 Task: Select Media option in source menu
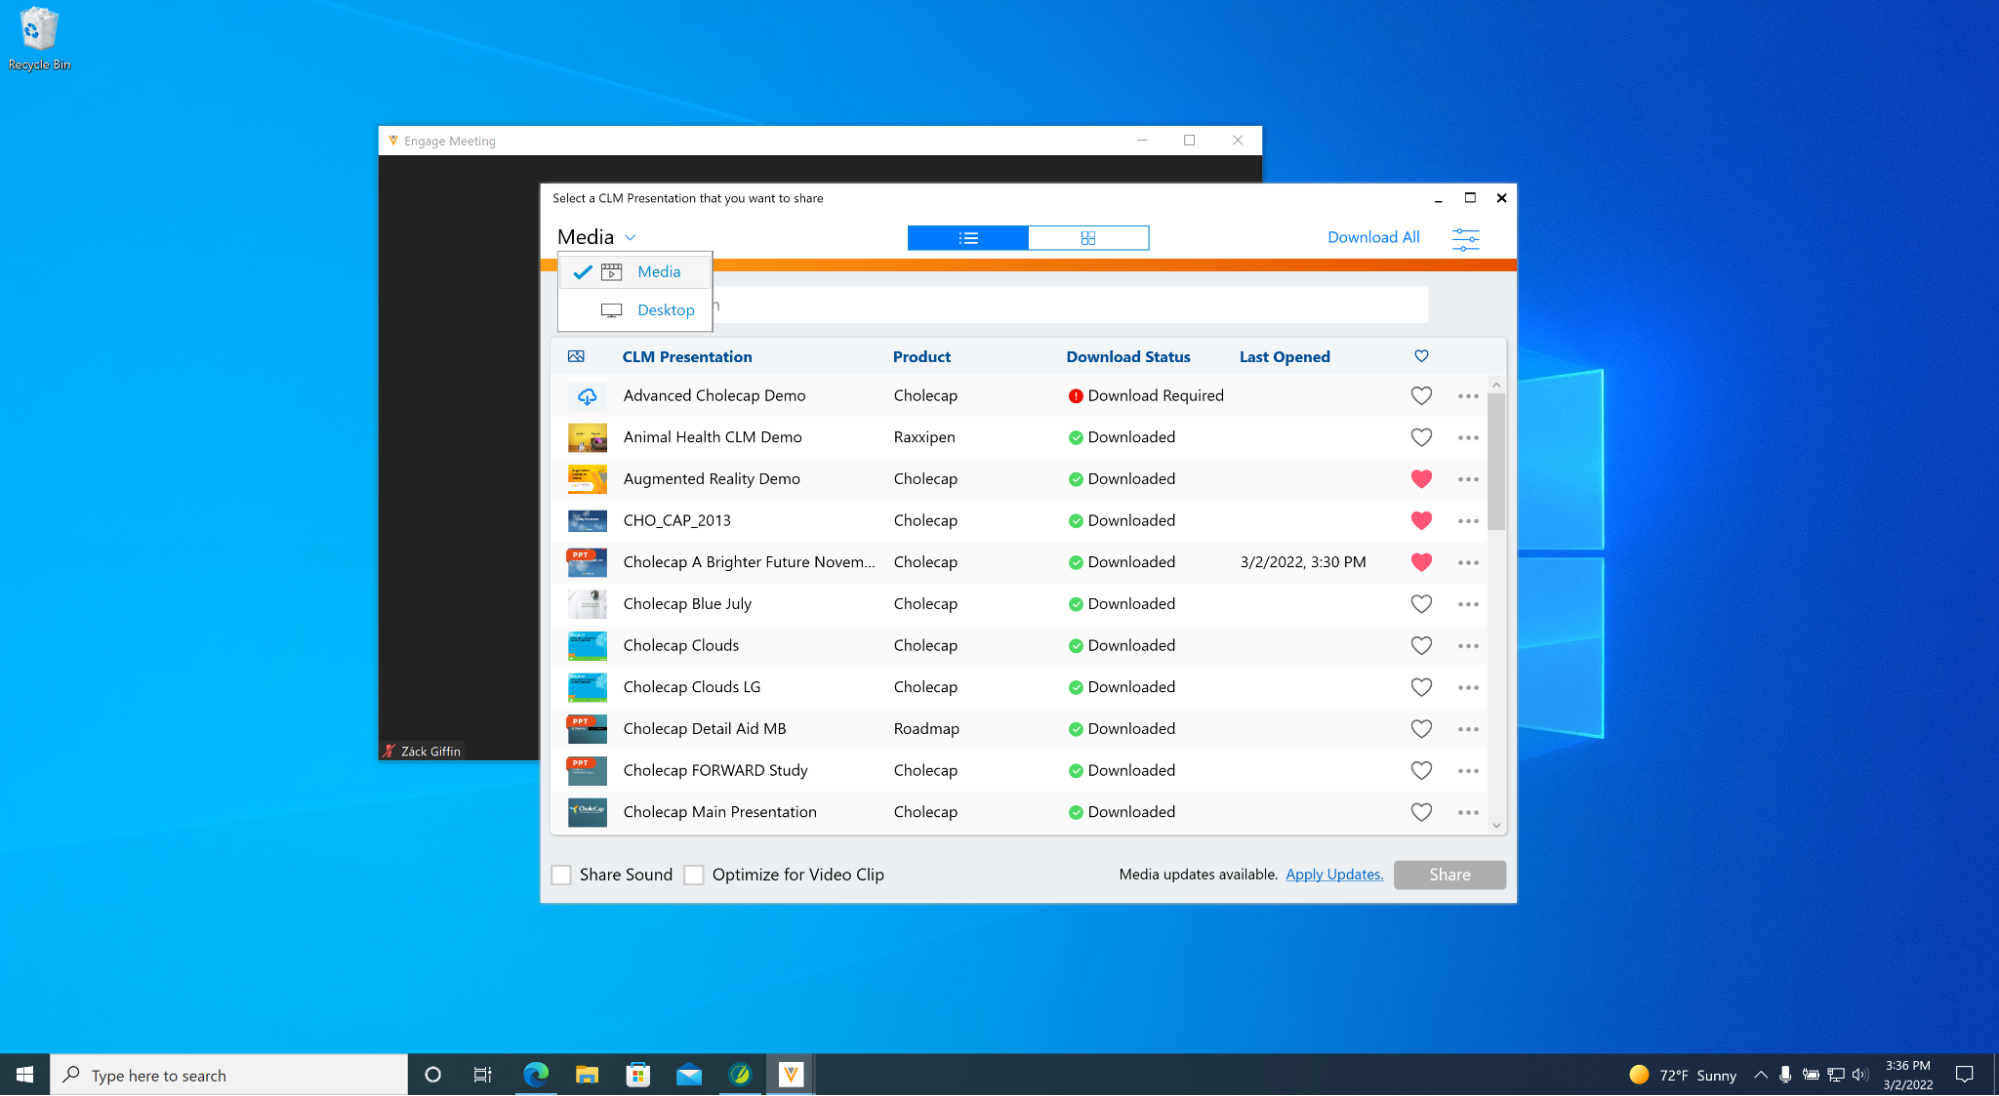[658, 272]
